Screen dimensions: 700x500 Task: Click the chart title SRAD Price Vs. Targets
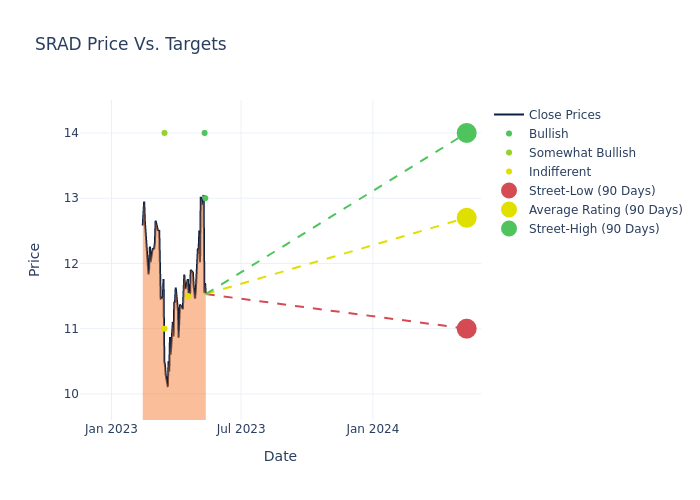pyautogui.click(x=130, y=45)
